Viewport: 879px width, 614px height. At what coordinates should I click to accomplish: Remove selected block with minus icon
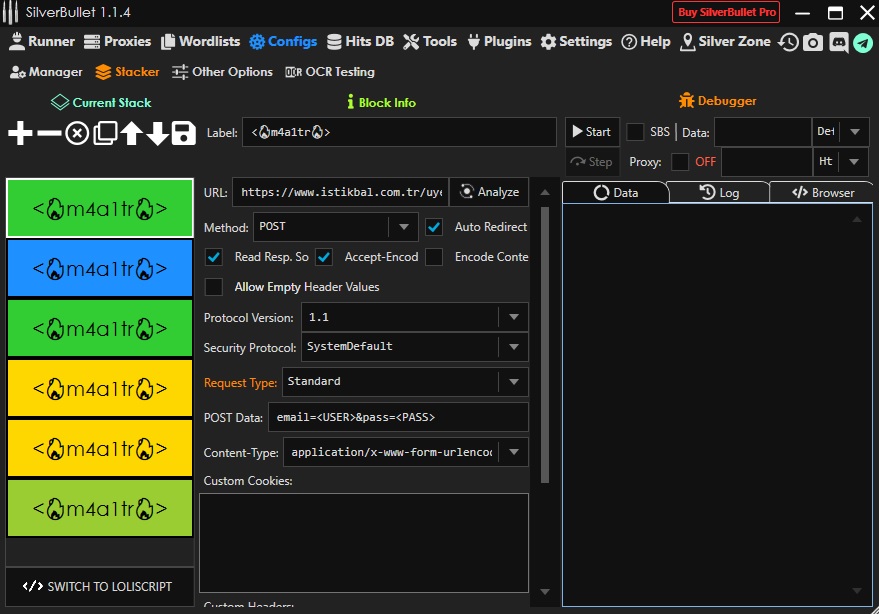pyautogui.click(x=48, y=133)
